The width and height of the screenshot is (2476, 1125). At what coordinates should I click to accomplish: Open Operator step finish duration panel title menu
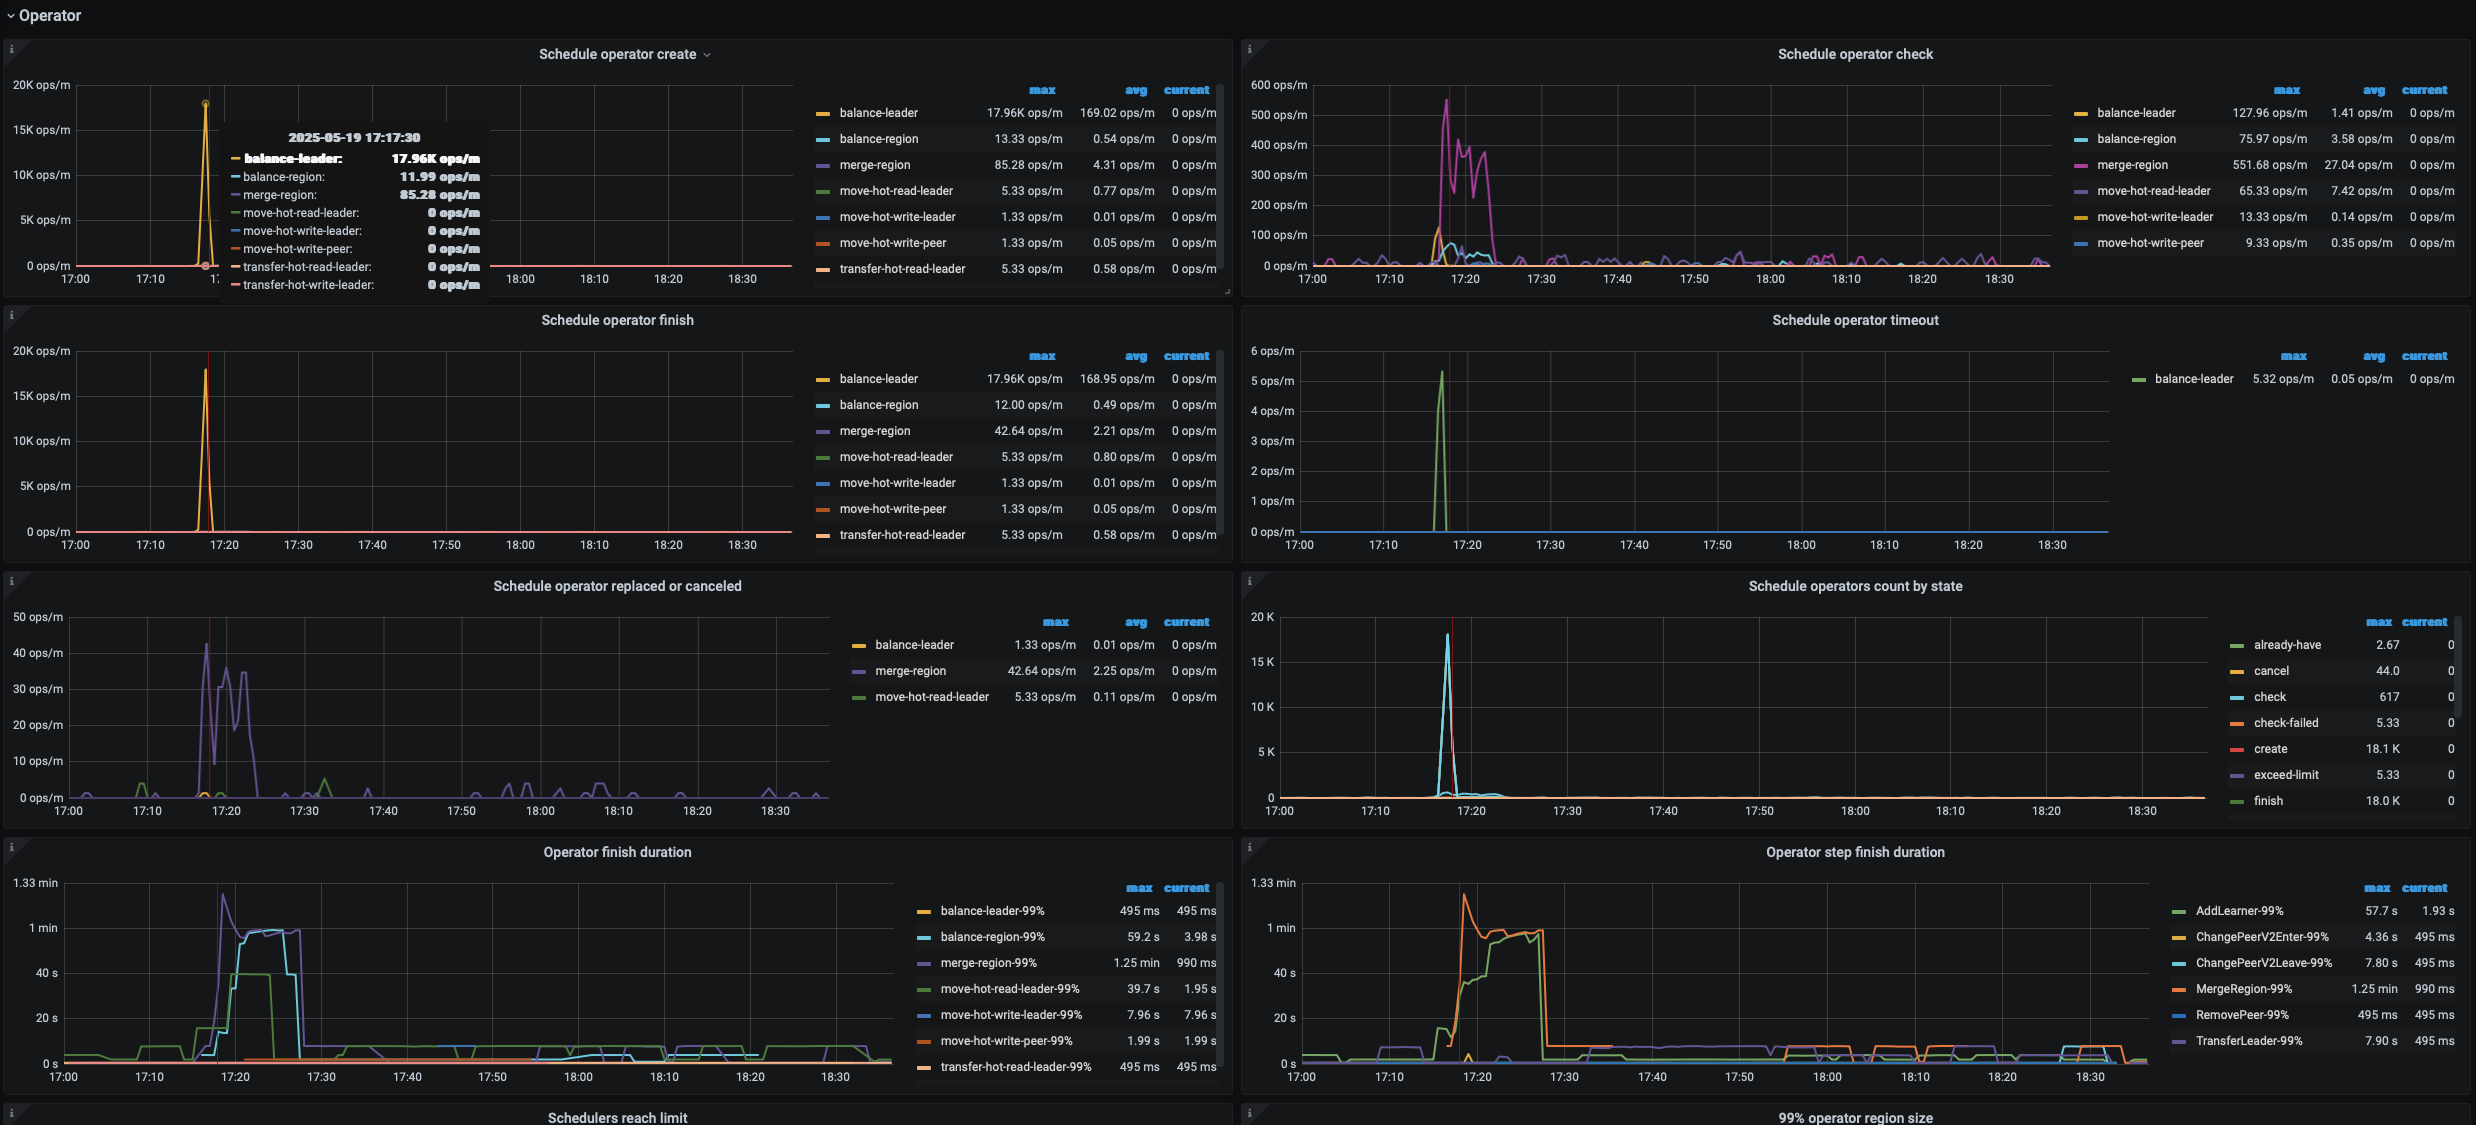[x=1854, y=852]
